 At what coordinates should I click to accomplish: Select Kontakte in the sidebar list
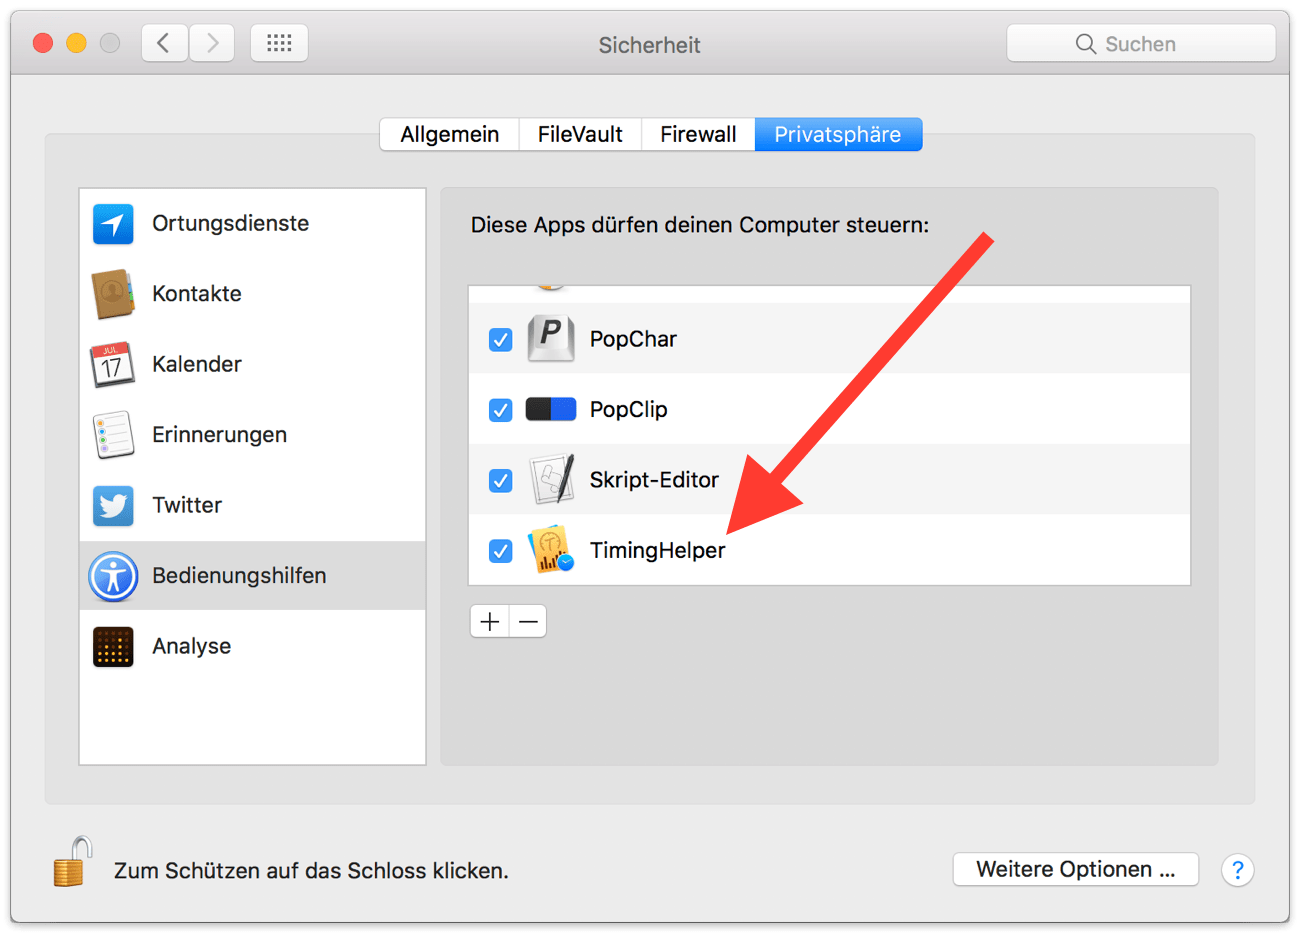tap(253, 294)
